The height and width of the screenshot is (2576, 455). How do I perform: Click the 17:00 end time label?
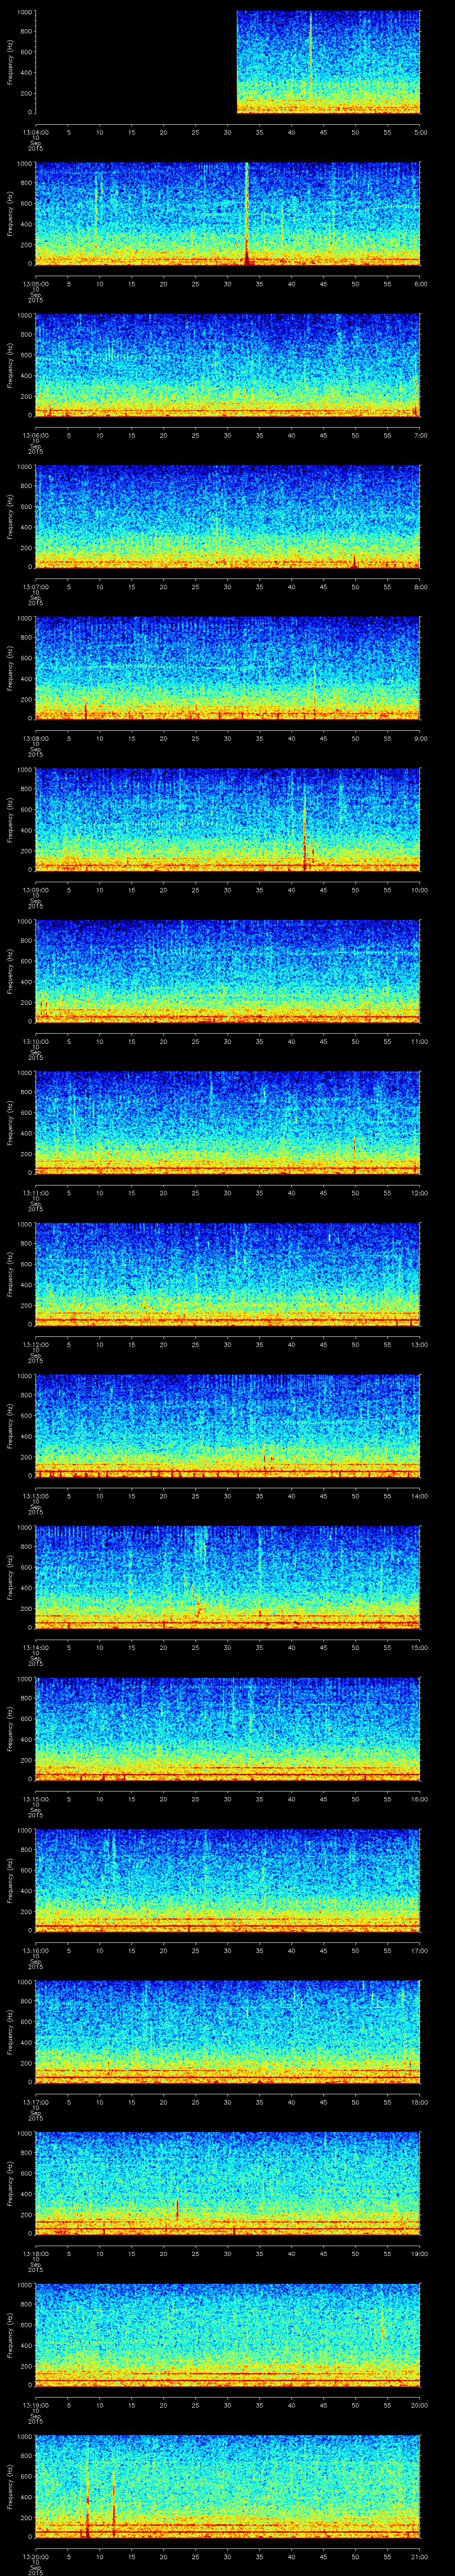420,1950
